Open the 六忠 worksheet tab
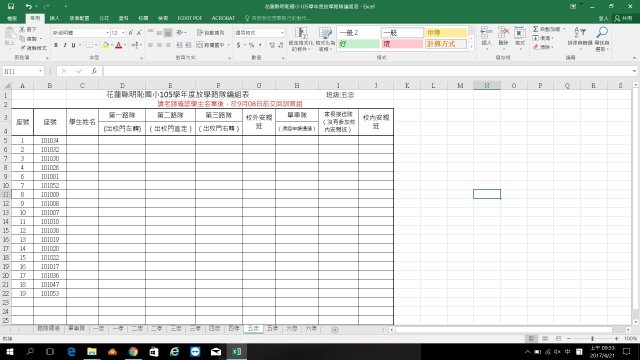Screen dimensions: 640x360 292,329
